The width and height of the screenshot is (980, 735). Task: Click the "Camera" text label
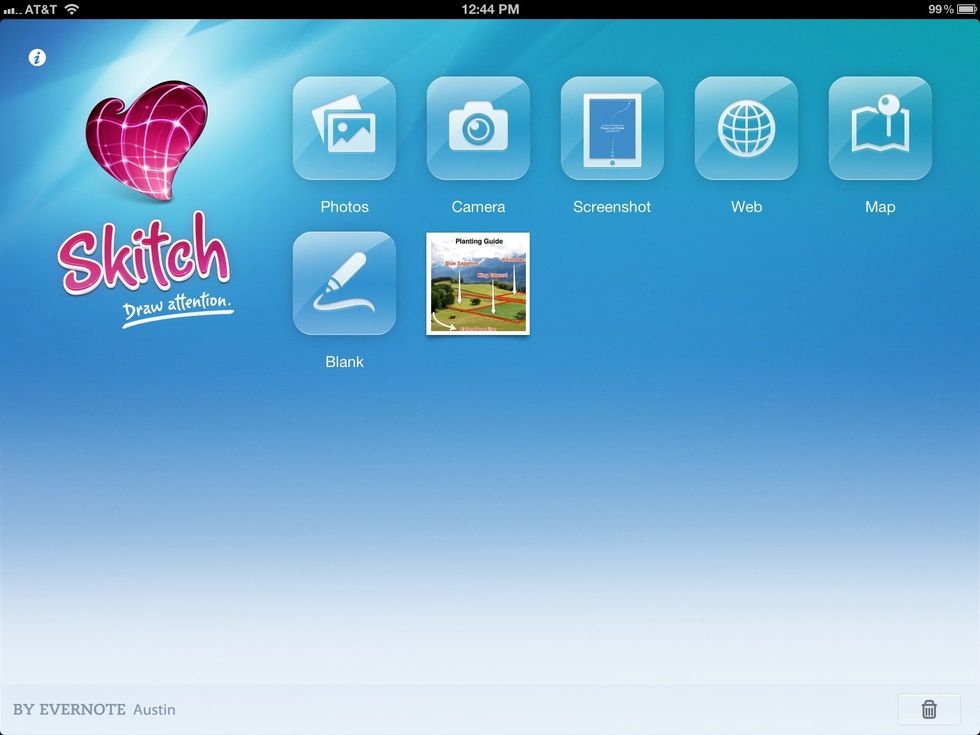(x=478, y=207)
